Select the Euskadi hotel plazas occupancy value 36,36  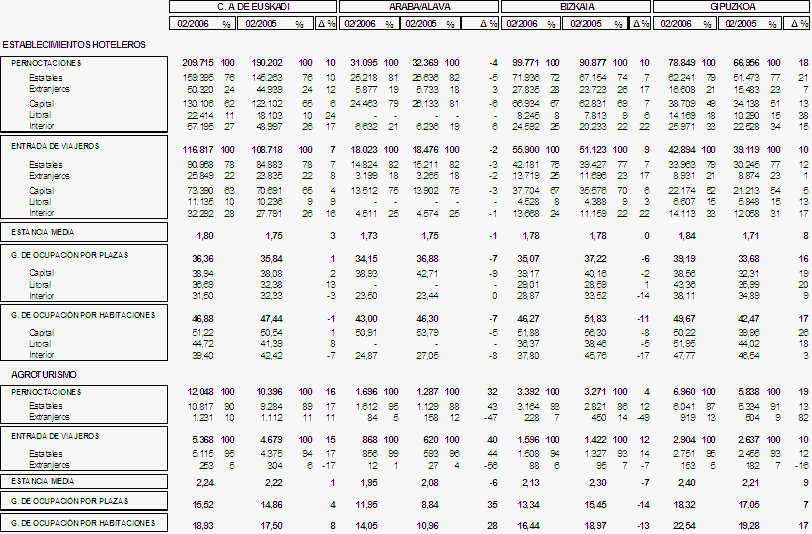pos(202,257)
